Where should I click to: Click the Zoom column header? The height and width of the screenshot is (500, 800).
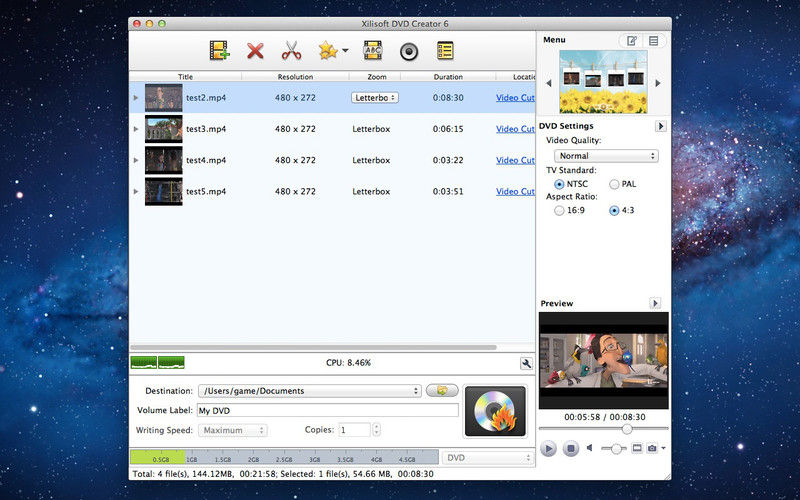click(377, 77)
